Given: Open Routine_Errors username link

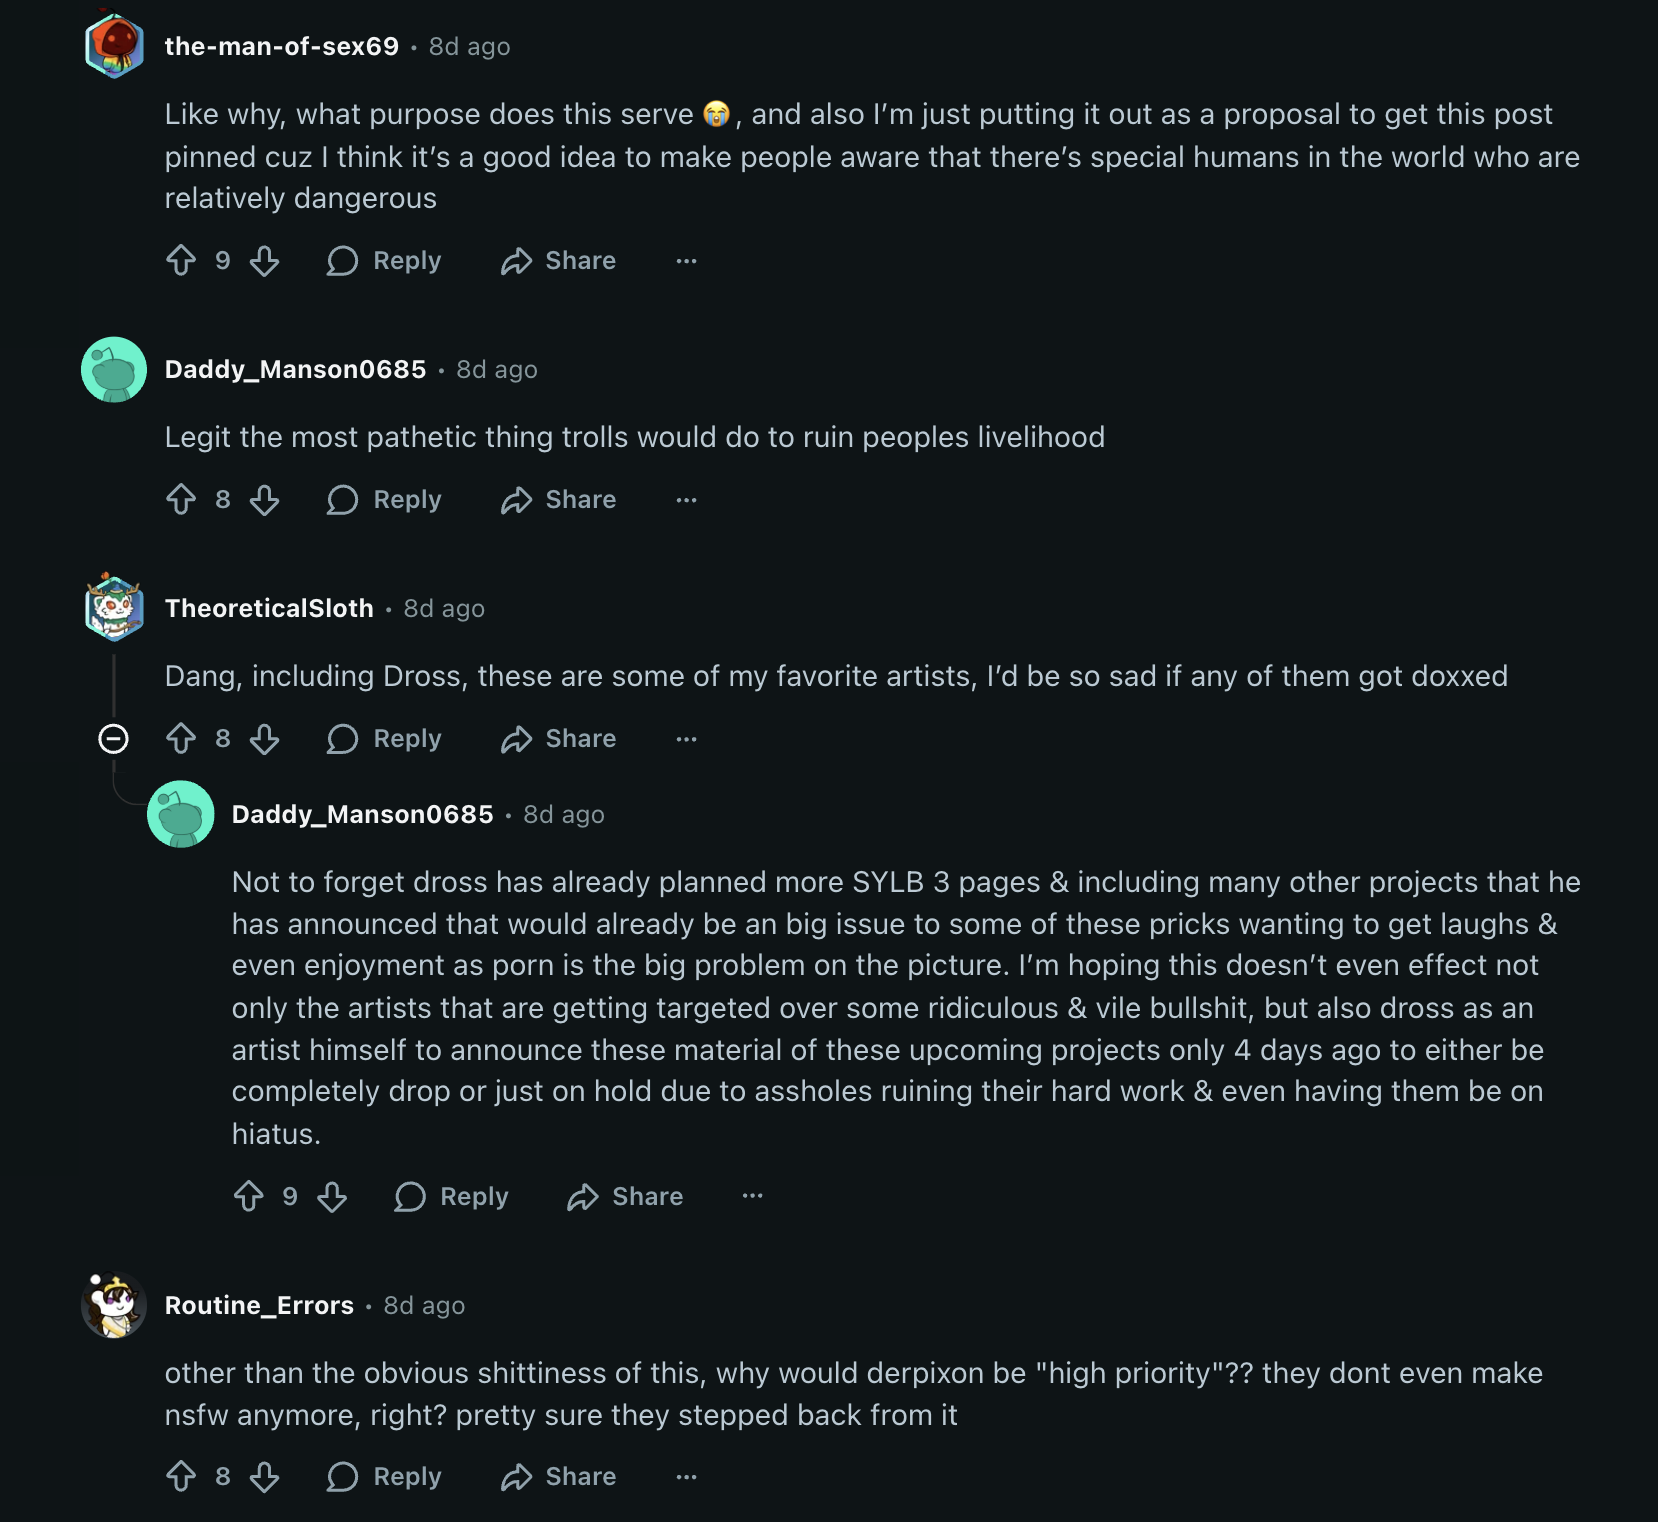Looking at the screenshot, I should 259,1306.
